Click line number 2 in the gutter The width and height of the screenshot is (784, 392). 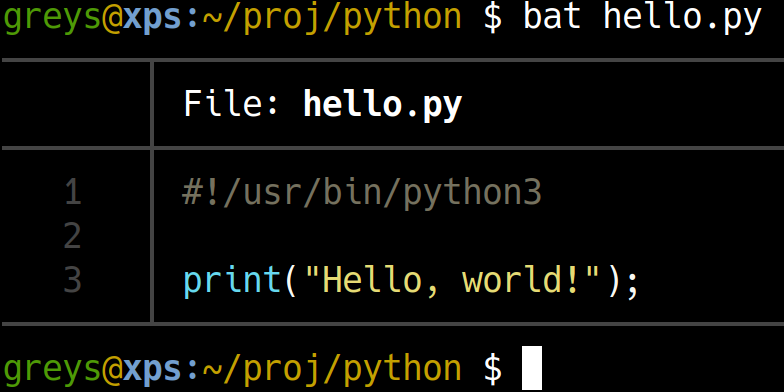tap(73, 236)
